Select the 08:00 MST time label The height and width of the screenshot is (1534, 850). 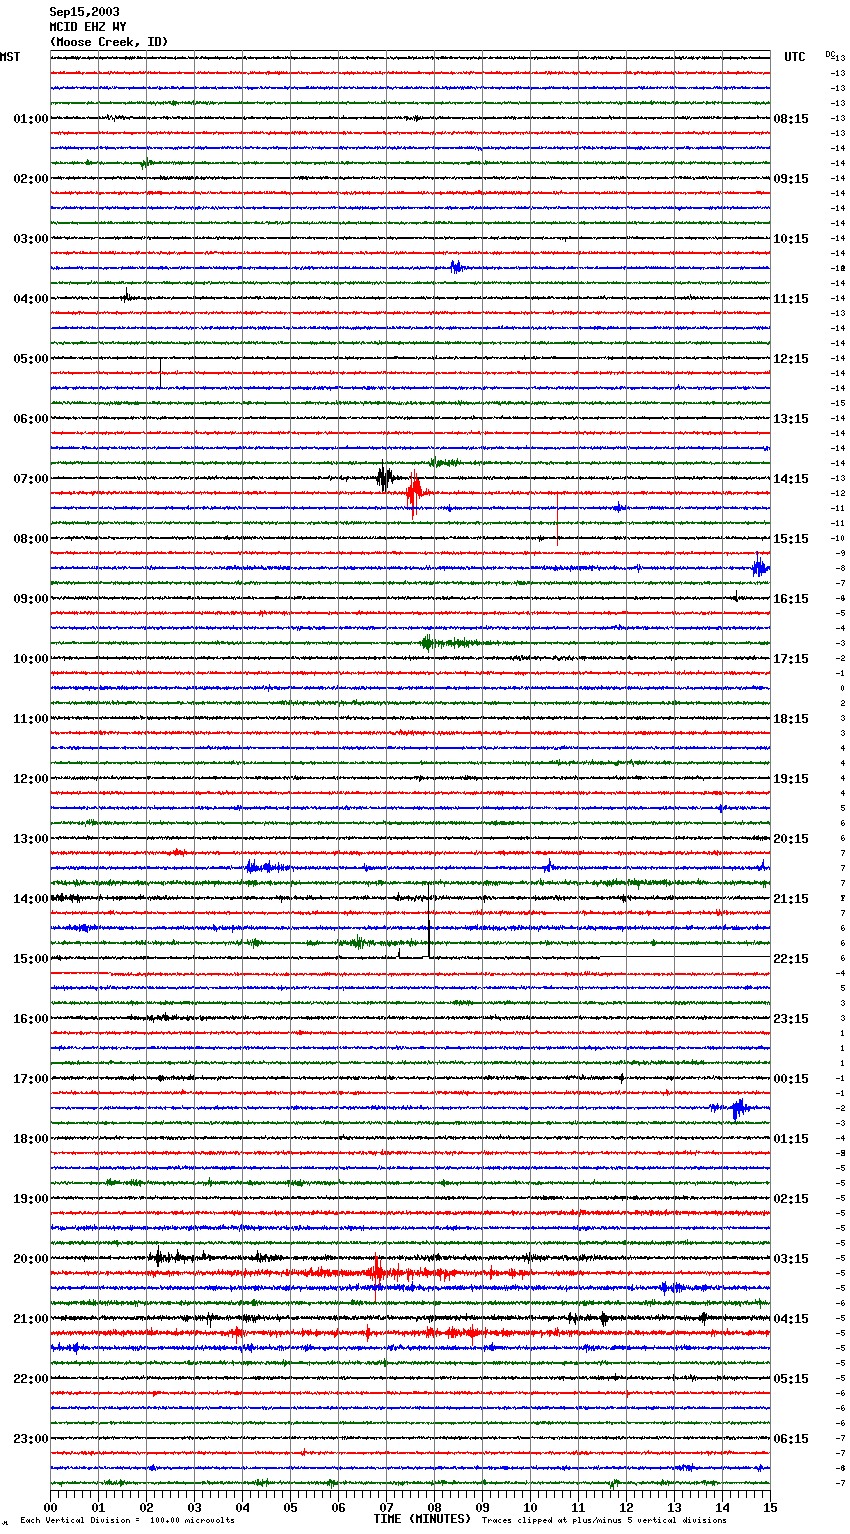point(31,539)
